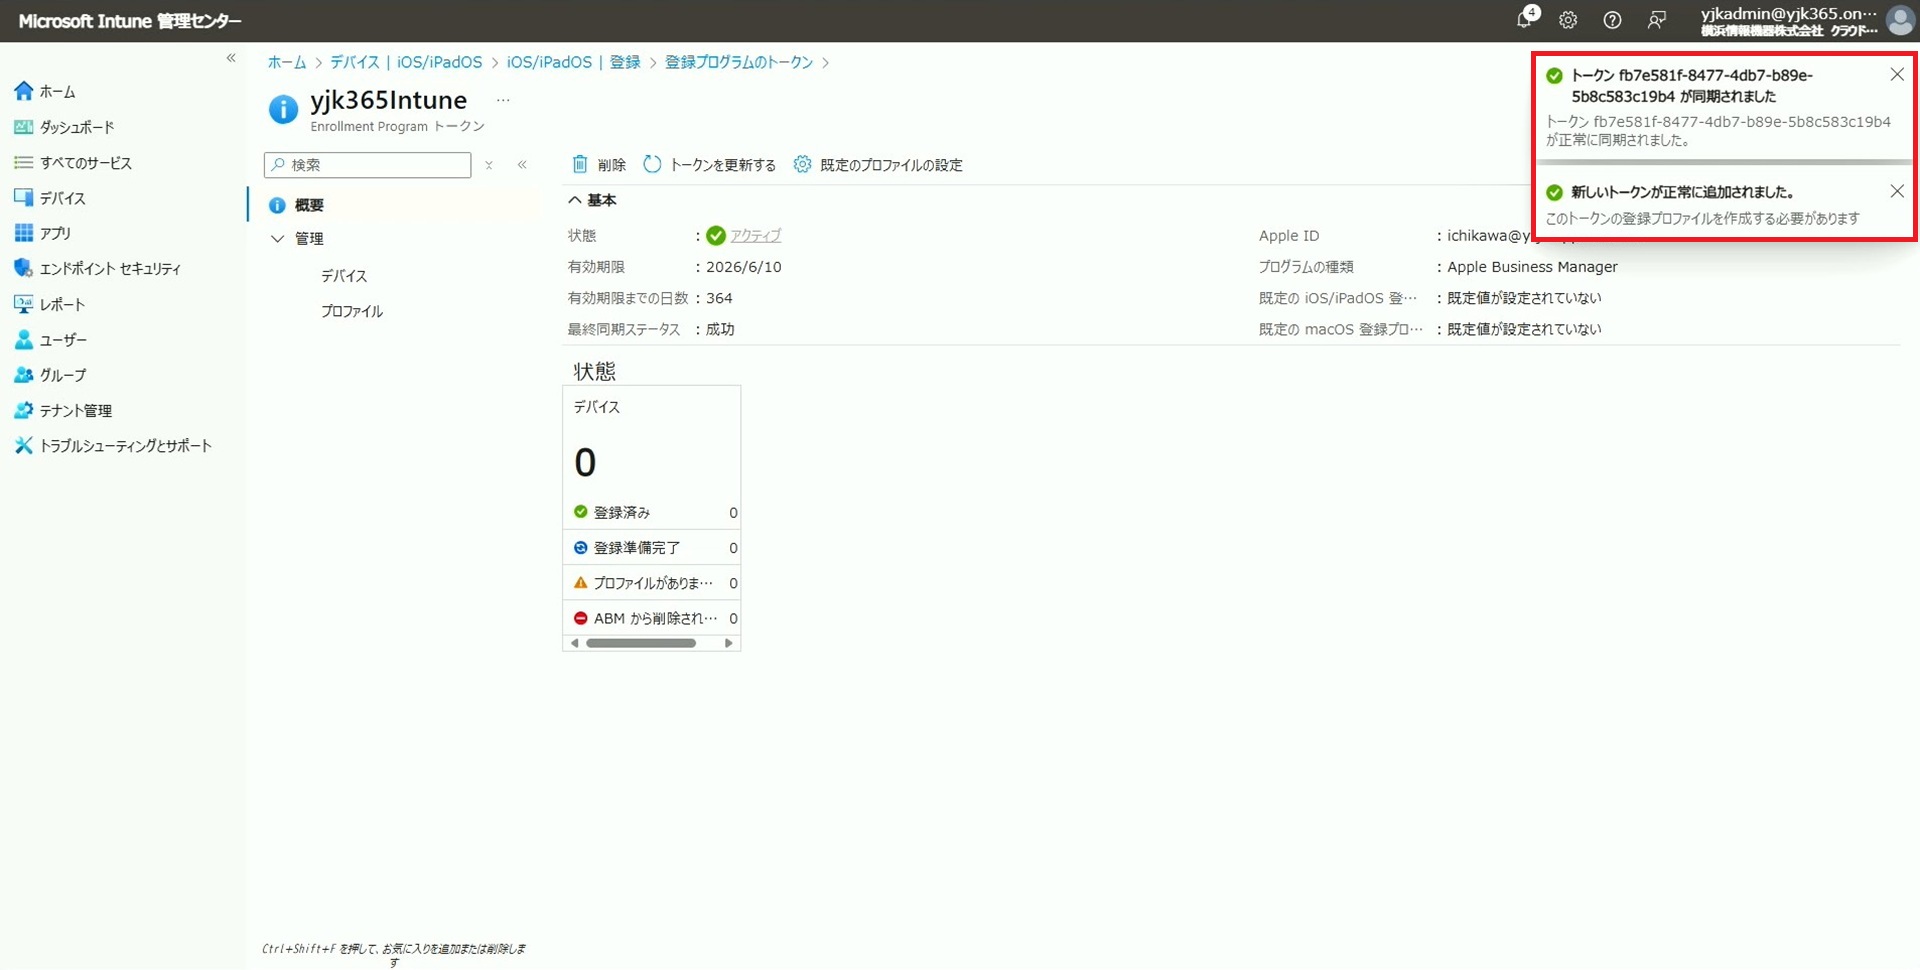Viewport: 1920px width, 970px height.
Task: Click トークンを更新する in the toolbar
Action: (710, 165)
